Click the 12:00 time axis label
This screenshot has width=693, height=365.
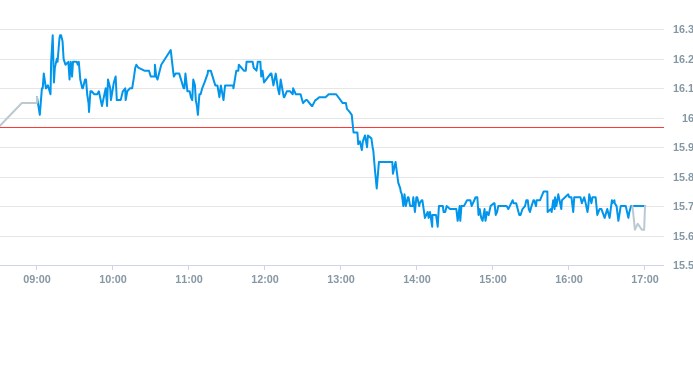point(265,279)
